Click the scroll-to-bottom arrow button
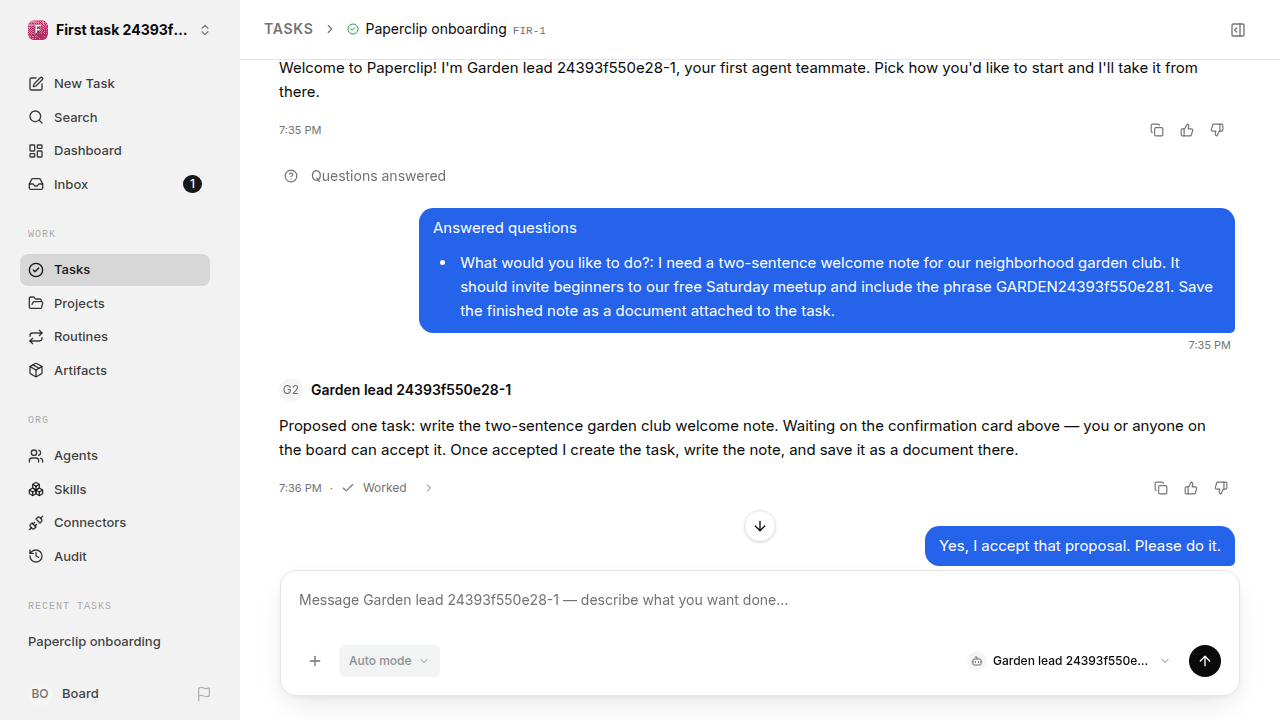 point(760,526)
